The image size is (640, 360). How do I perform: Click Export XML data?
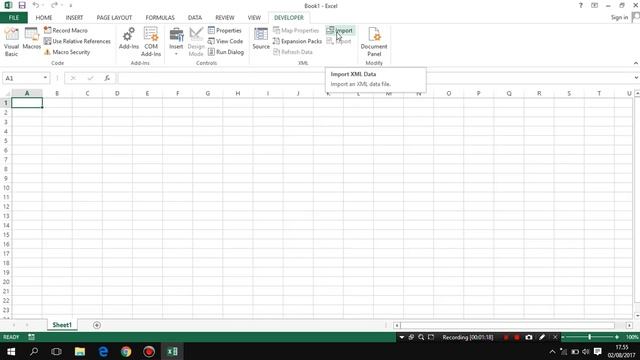click(339, 41)
